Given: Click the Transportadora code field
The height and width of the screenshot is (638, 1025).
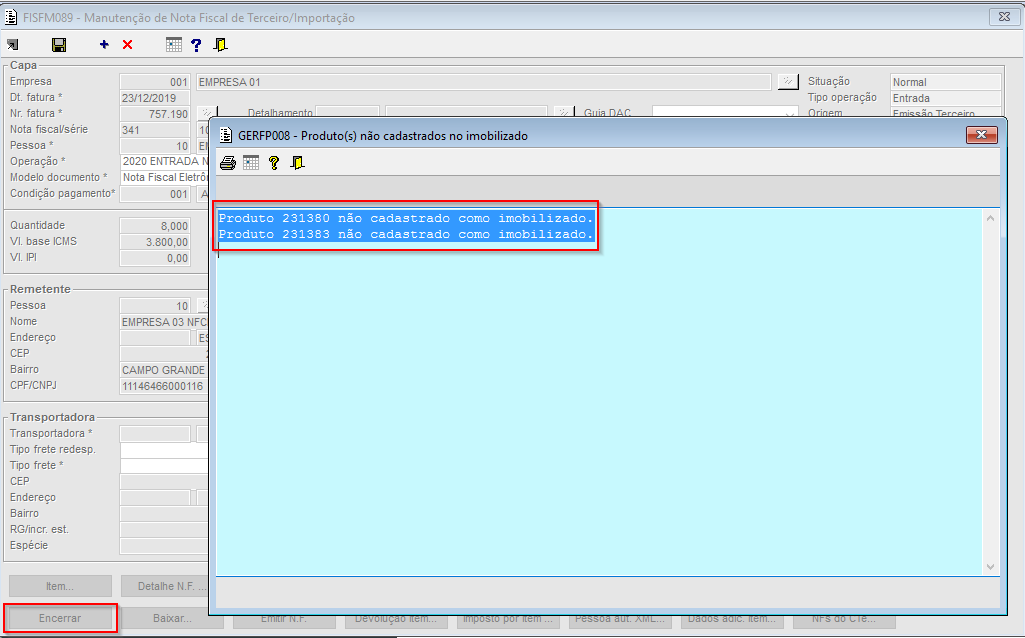Looking at the screenshot, I should (155, 434).
